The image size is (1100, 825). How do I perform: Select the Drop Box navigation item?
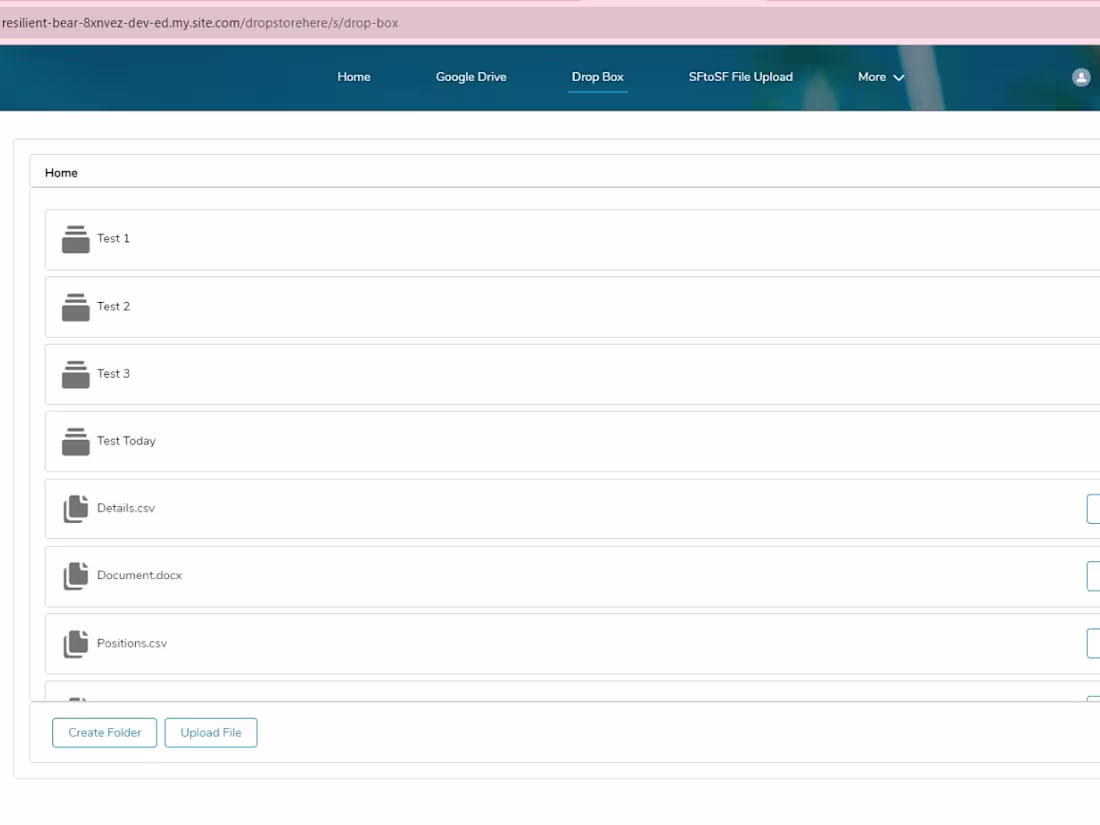597,77
